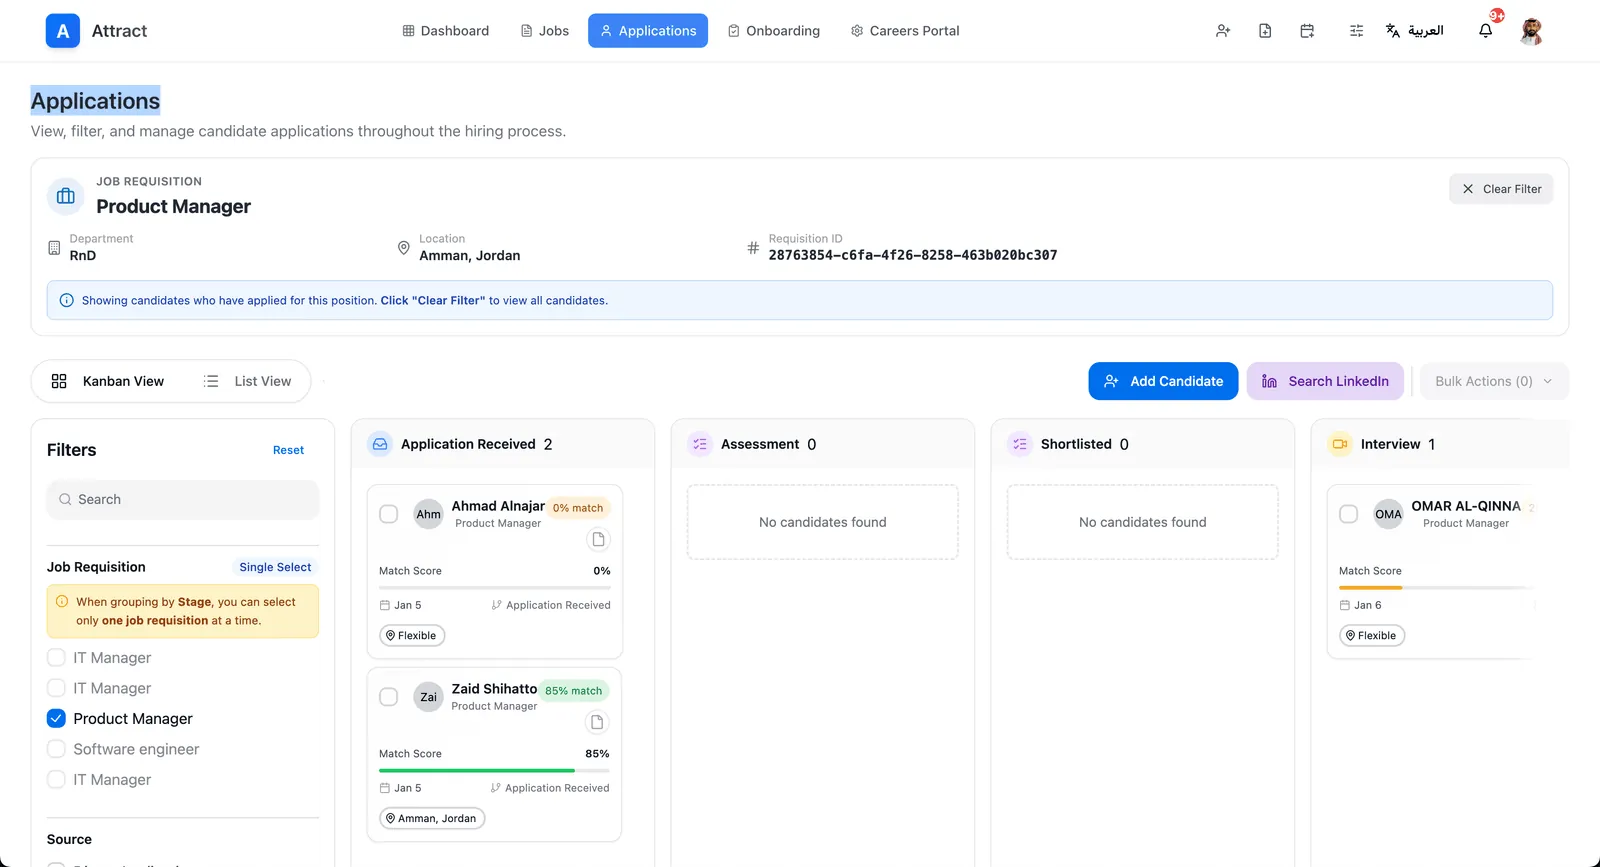Click the Assessment column icon
Viewport: 1600px width, 867px height.
(700, 444)
